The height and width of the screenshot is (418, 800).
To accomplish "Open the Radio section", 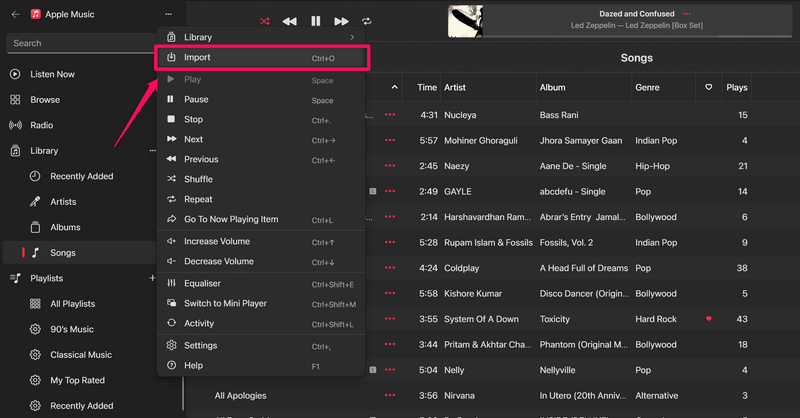I will click(41, 125).
